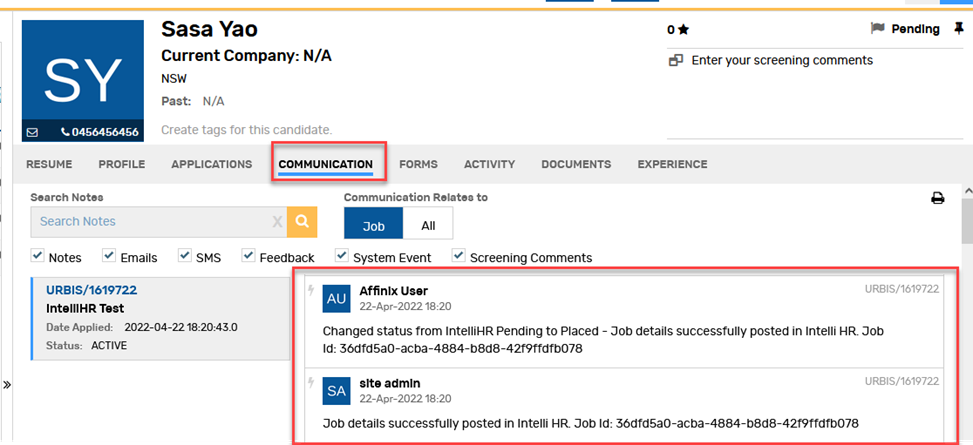Click the envelope email icon under avatar
Screen dimensions: 973x445
32,131
